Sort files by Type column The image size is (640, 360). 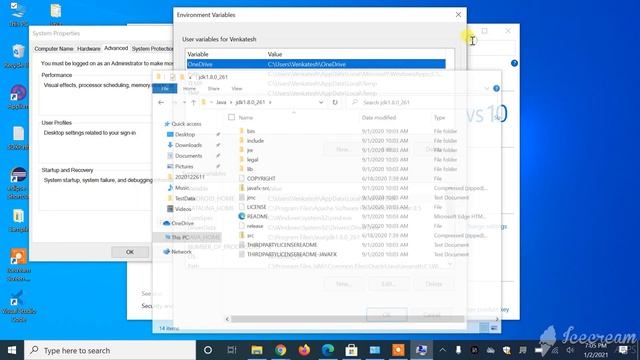[x=439, y=118]
